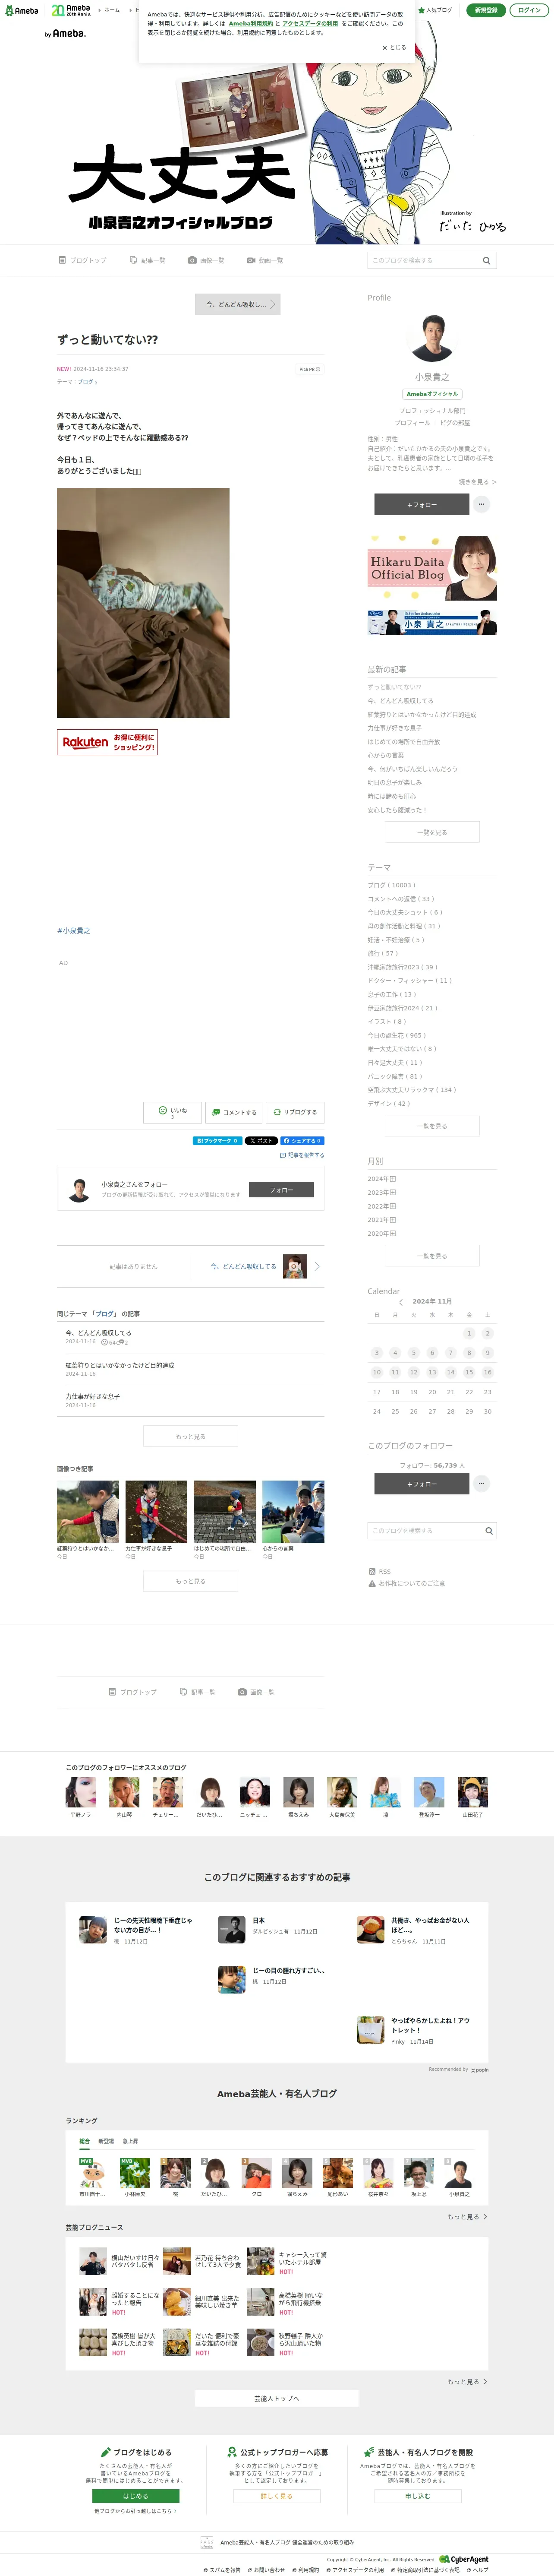554x2576 pixels.
Task: Click the 続きを見る link in the profile
Action: (x=477, y=482)
